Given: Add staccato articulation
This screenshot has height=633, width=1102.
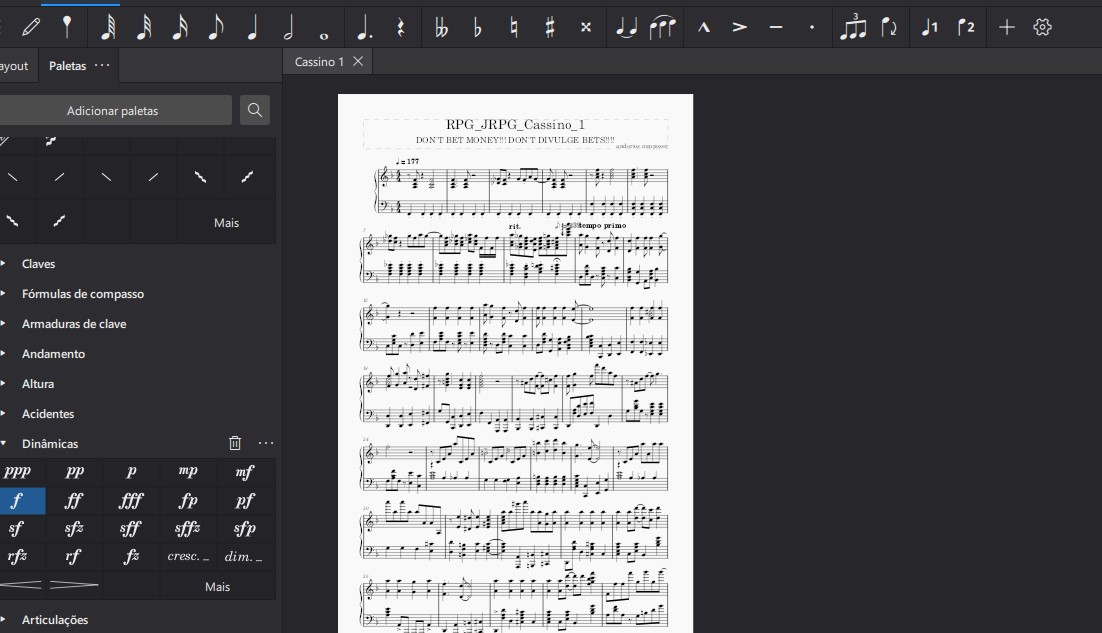Looking at the screenshot, I should coord(812,27).
